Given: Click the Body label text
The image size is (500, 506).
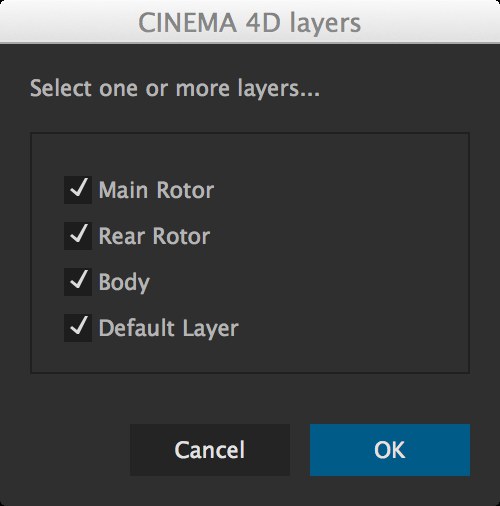Looking at the screenshot, I should click(124, 282).
